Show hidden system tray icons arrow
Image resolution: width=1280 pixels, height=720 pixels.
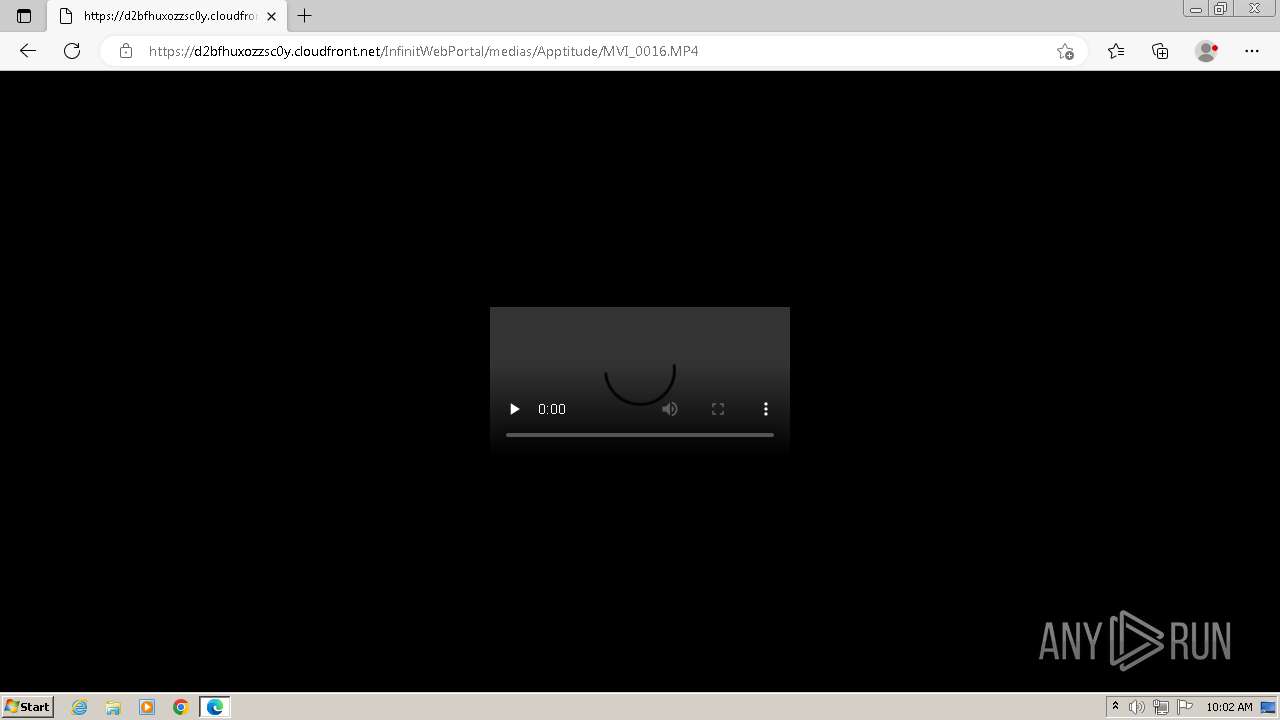click(x=1115, y=707)
